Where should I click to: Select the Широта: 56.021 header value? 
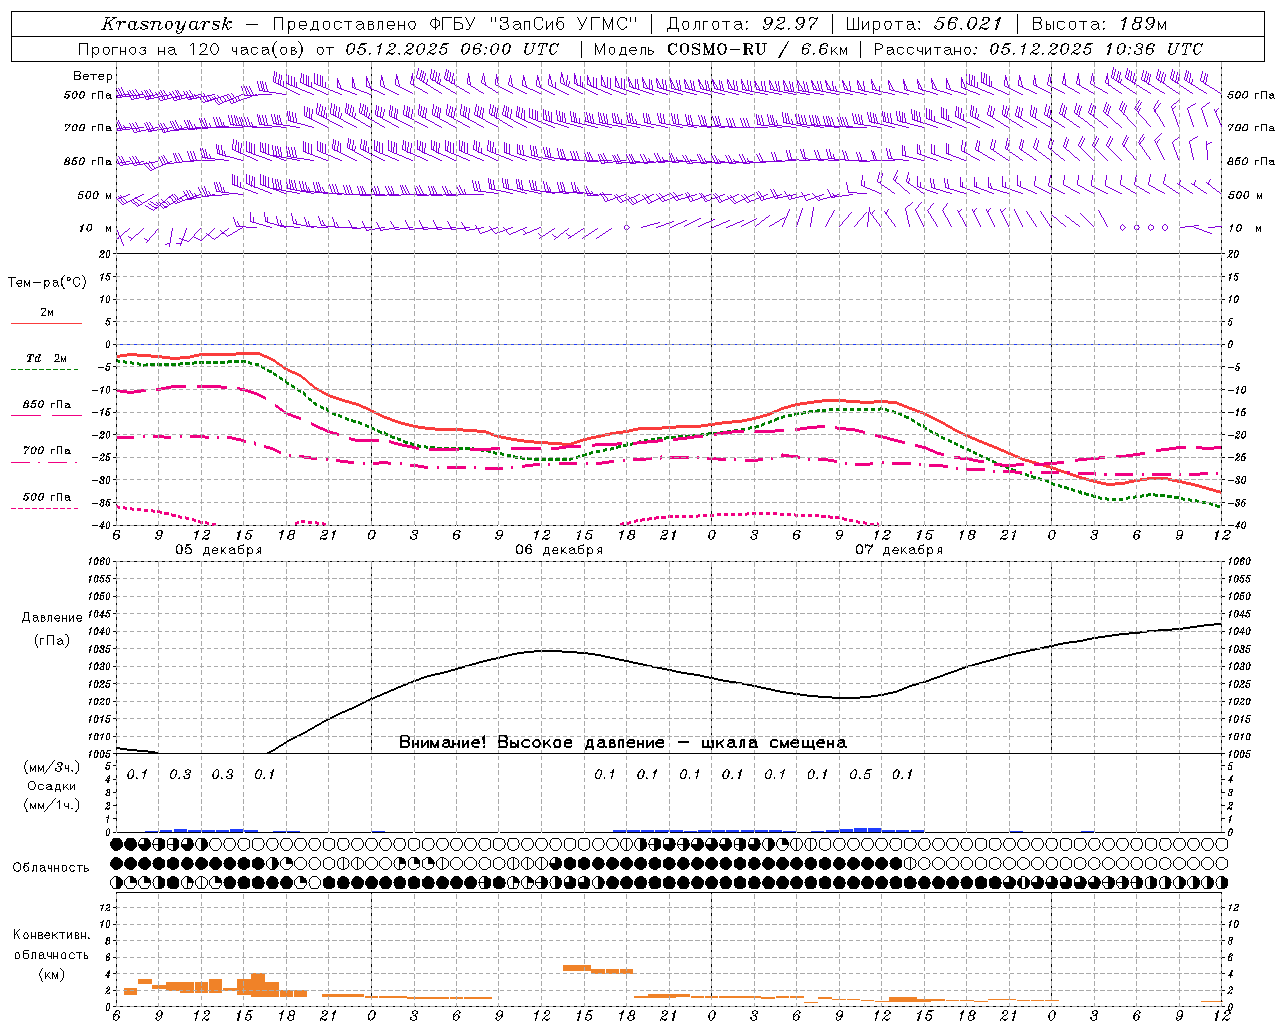[x=924, y=24]
